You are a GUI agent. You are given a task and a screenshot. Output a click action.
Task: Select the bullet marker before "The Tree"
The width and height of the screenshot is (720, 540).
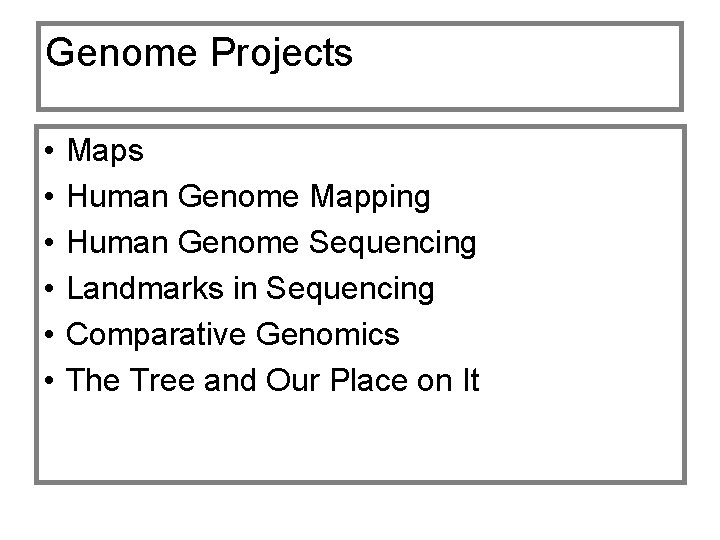(x=48, y=381)
